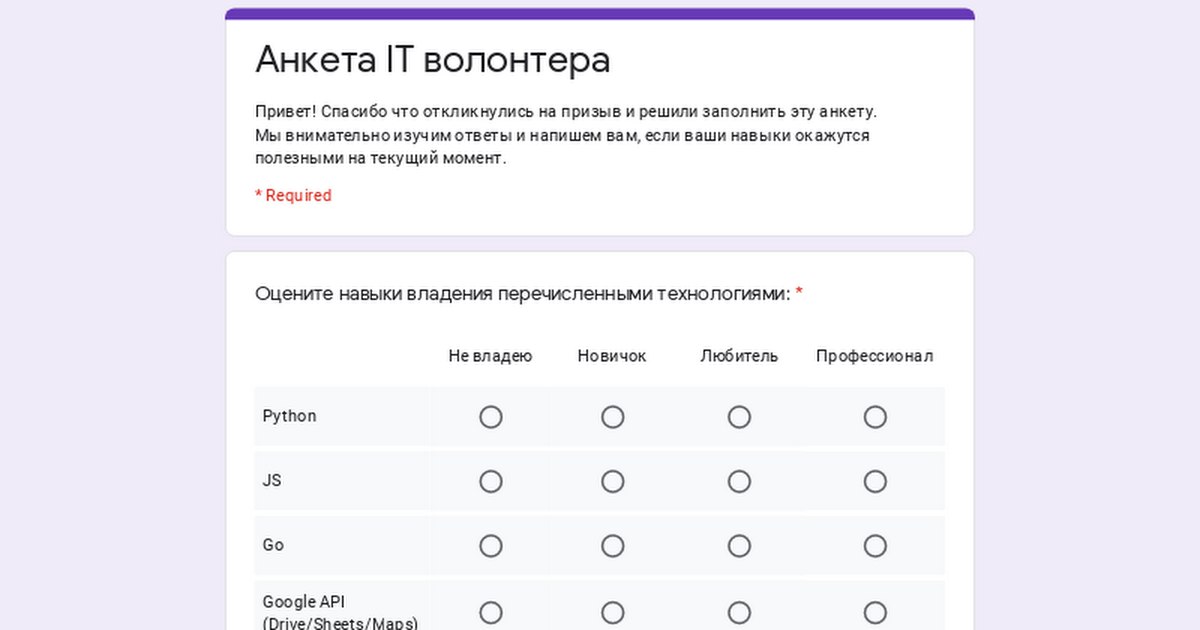Select 'Не владею' for Go
The image size is (1200, 630).
pyautogui.click(x=491, y=546)
